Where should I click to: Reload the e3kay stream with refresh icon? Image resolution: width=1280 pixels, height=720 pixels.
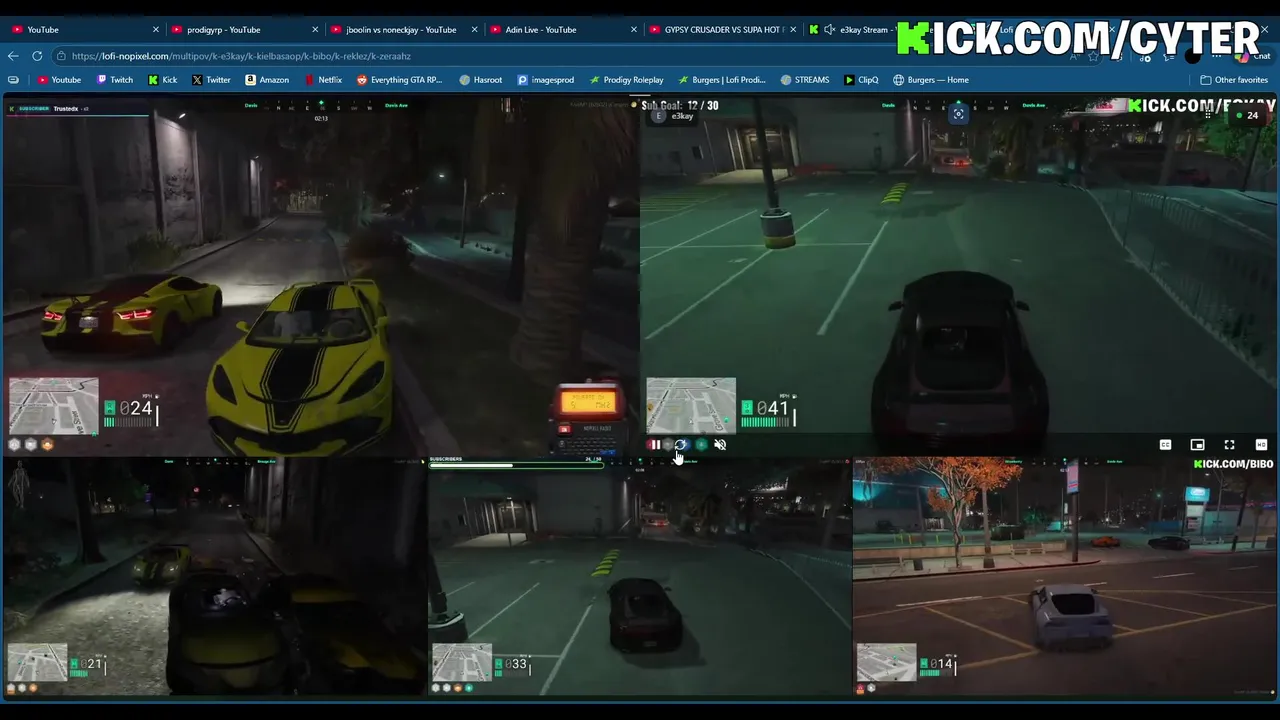click(x=681, y=445)
